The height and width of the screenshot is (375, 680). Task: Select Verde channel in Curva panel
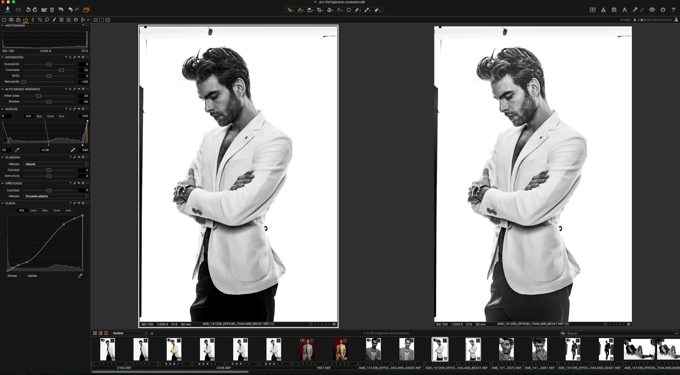coord(56,210)
